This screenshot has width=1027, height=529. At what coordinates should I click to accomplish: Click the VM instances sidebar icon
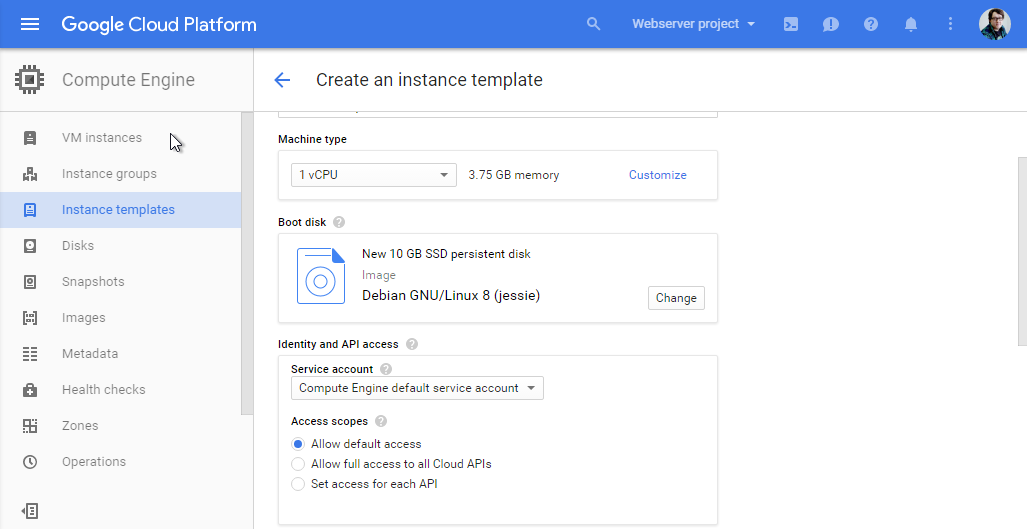(29, 138)
